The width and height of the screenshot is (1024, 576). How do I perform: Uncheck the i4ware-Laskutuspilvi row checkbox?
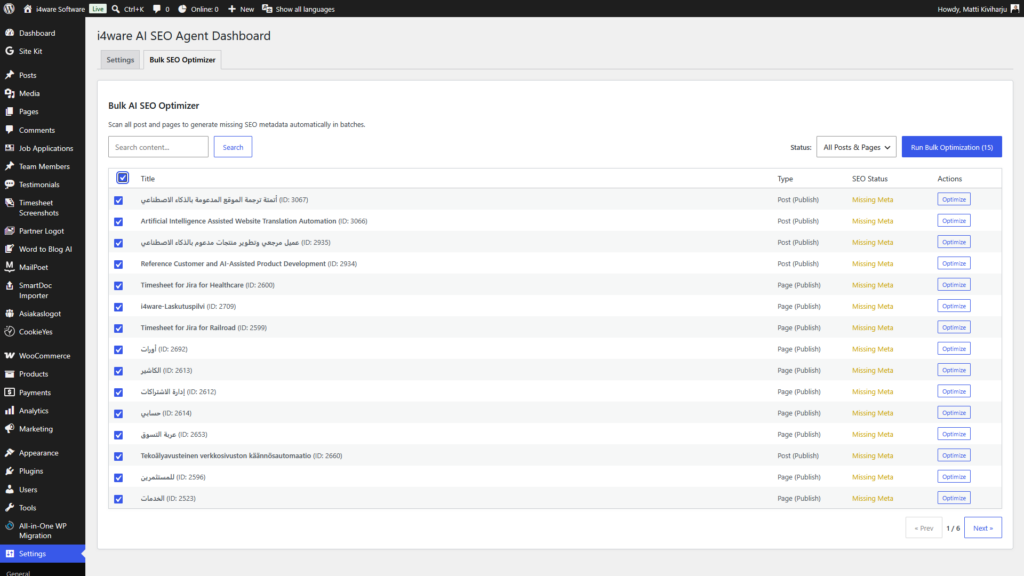point(118,307)
